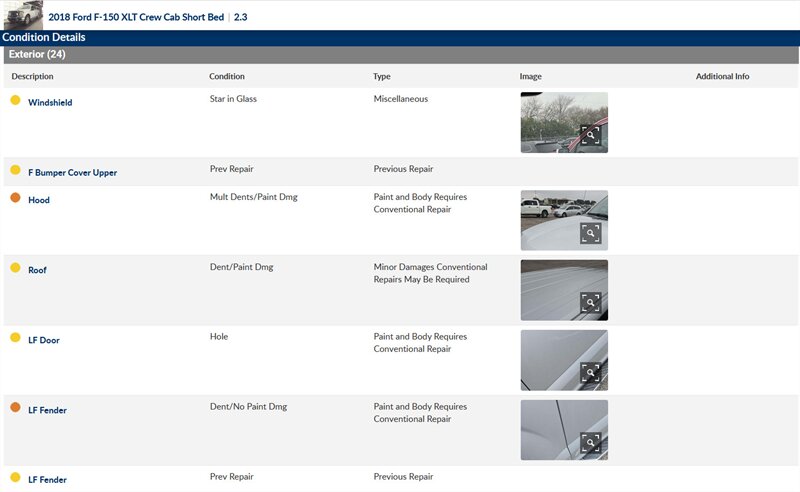This screenshot has height=492, width=800.
Task: Collapse the Condition Details header
Action: point(43,37)
